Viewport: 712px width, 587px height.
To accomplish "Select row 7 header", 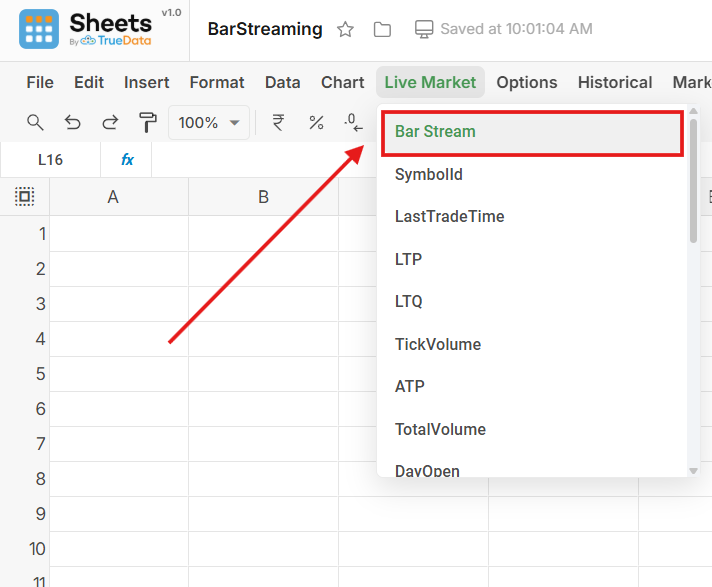I will [x=25, y=444].
